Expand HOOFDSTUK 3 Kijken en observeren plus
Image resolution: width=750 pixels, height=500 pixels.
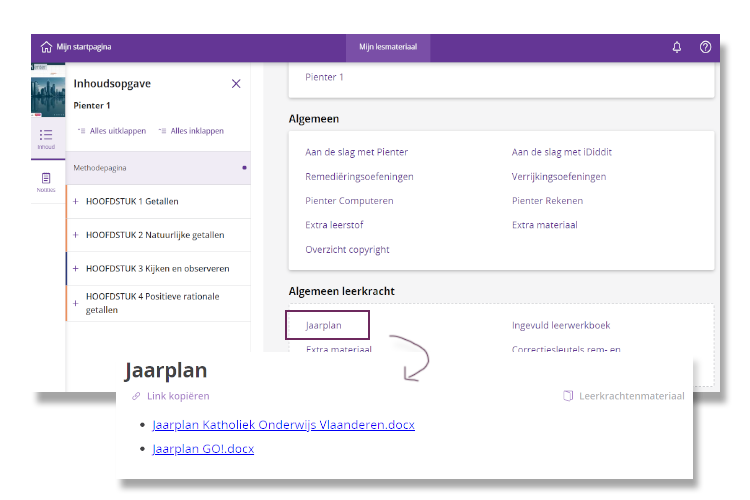76,268
